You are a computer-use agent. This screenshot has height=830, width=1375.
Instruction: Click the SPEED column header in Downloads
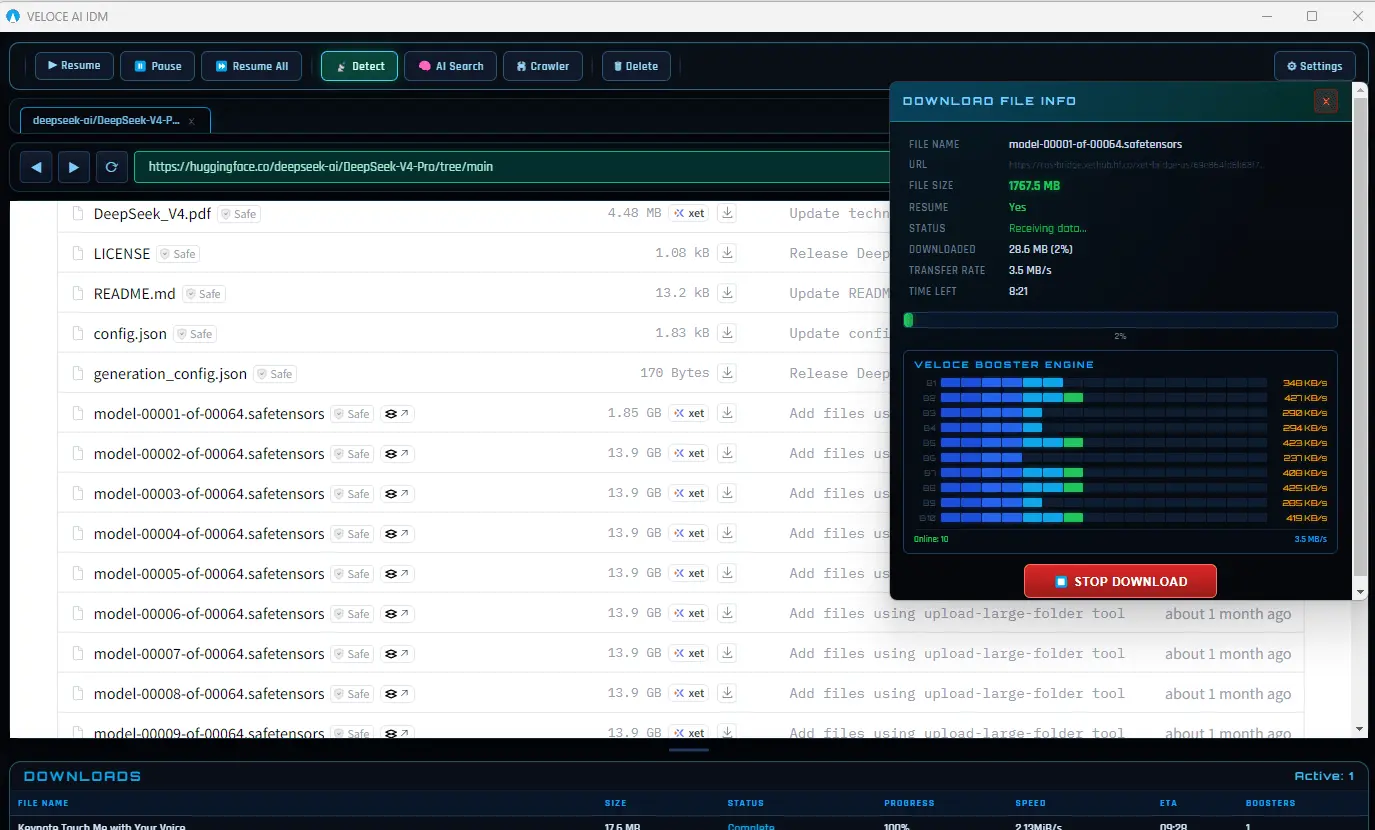[x=1030, y=803]
